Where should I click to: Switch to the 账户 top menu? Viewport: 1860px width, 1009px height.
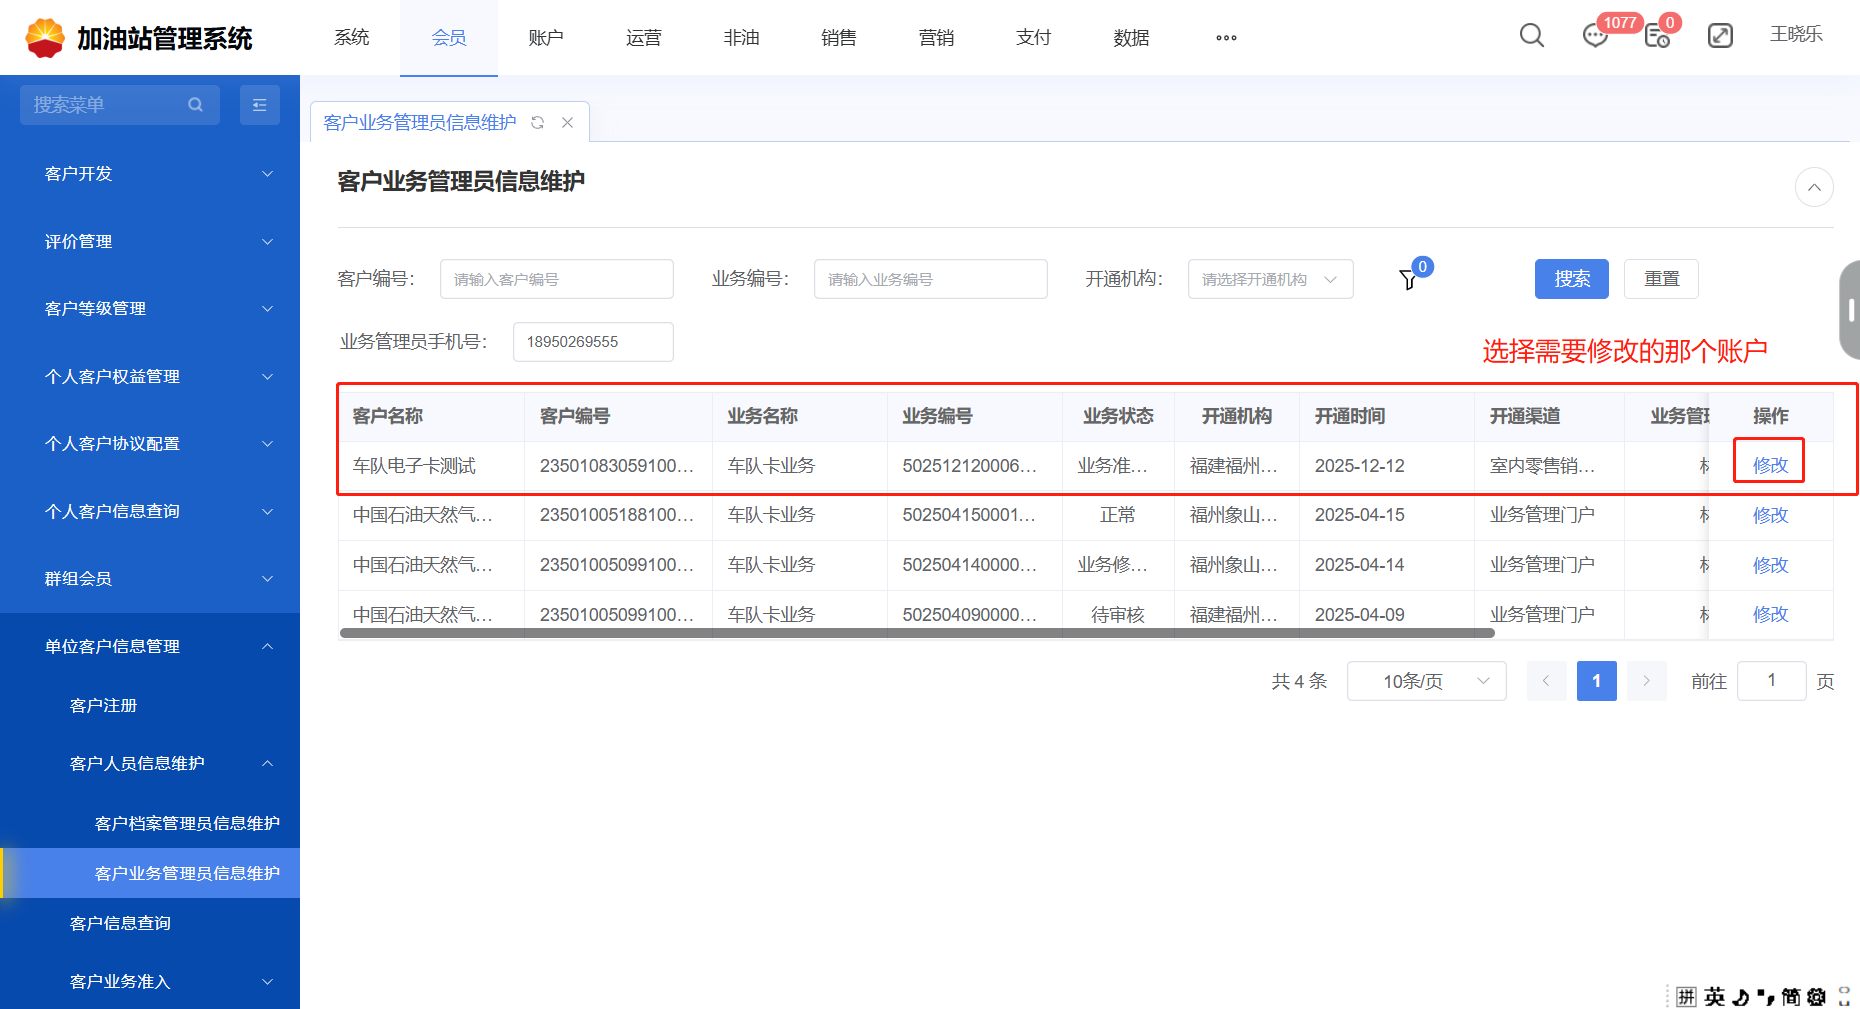tap(546, 38)
